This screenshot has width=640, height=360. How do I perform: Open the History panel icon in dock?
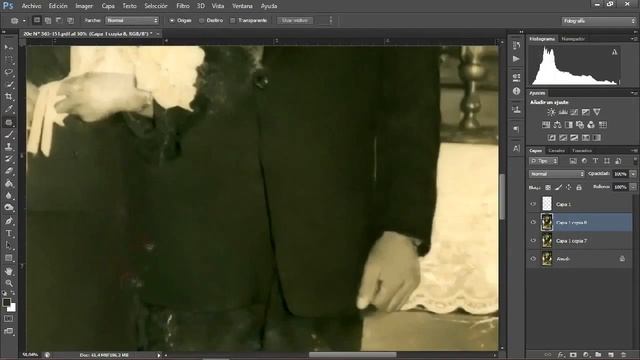[516, 45]
